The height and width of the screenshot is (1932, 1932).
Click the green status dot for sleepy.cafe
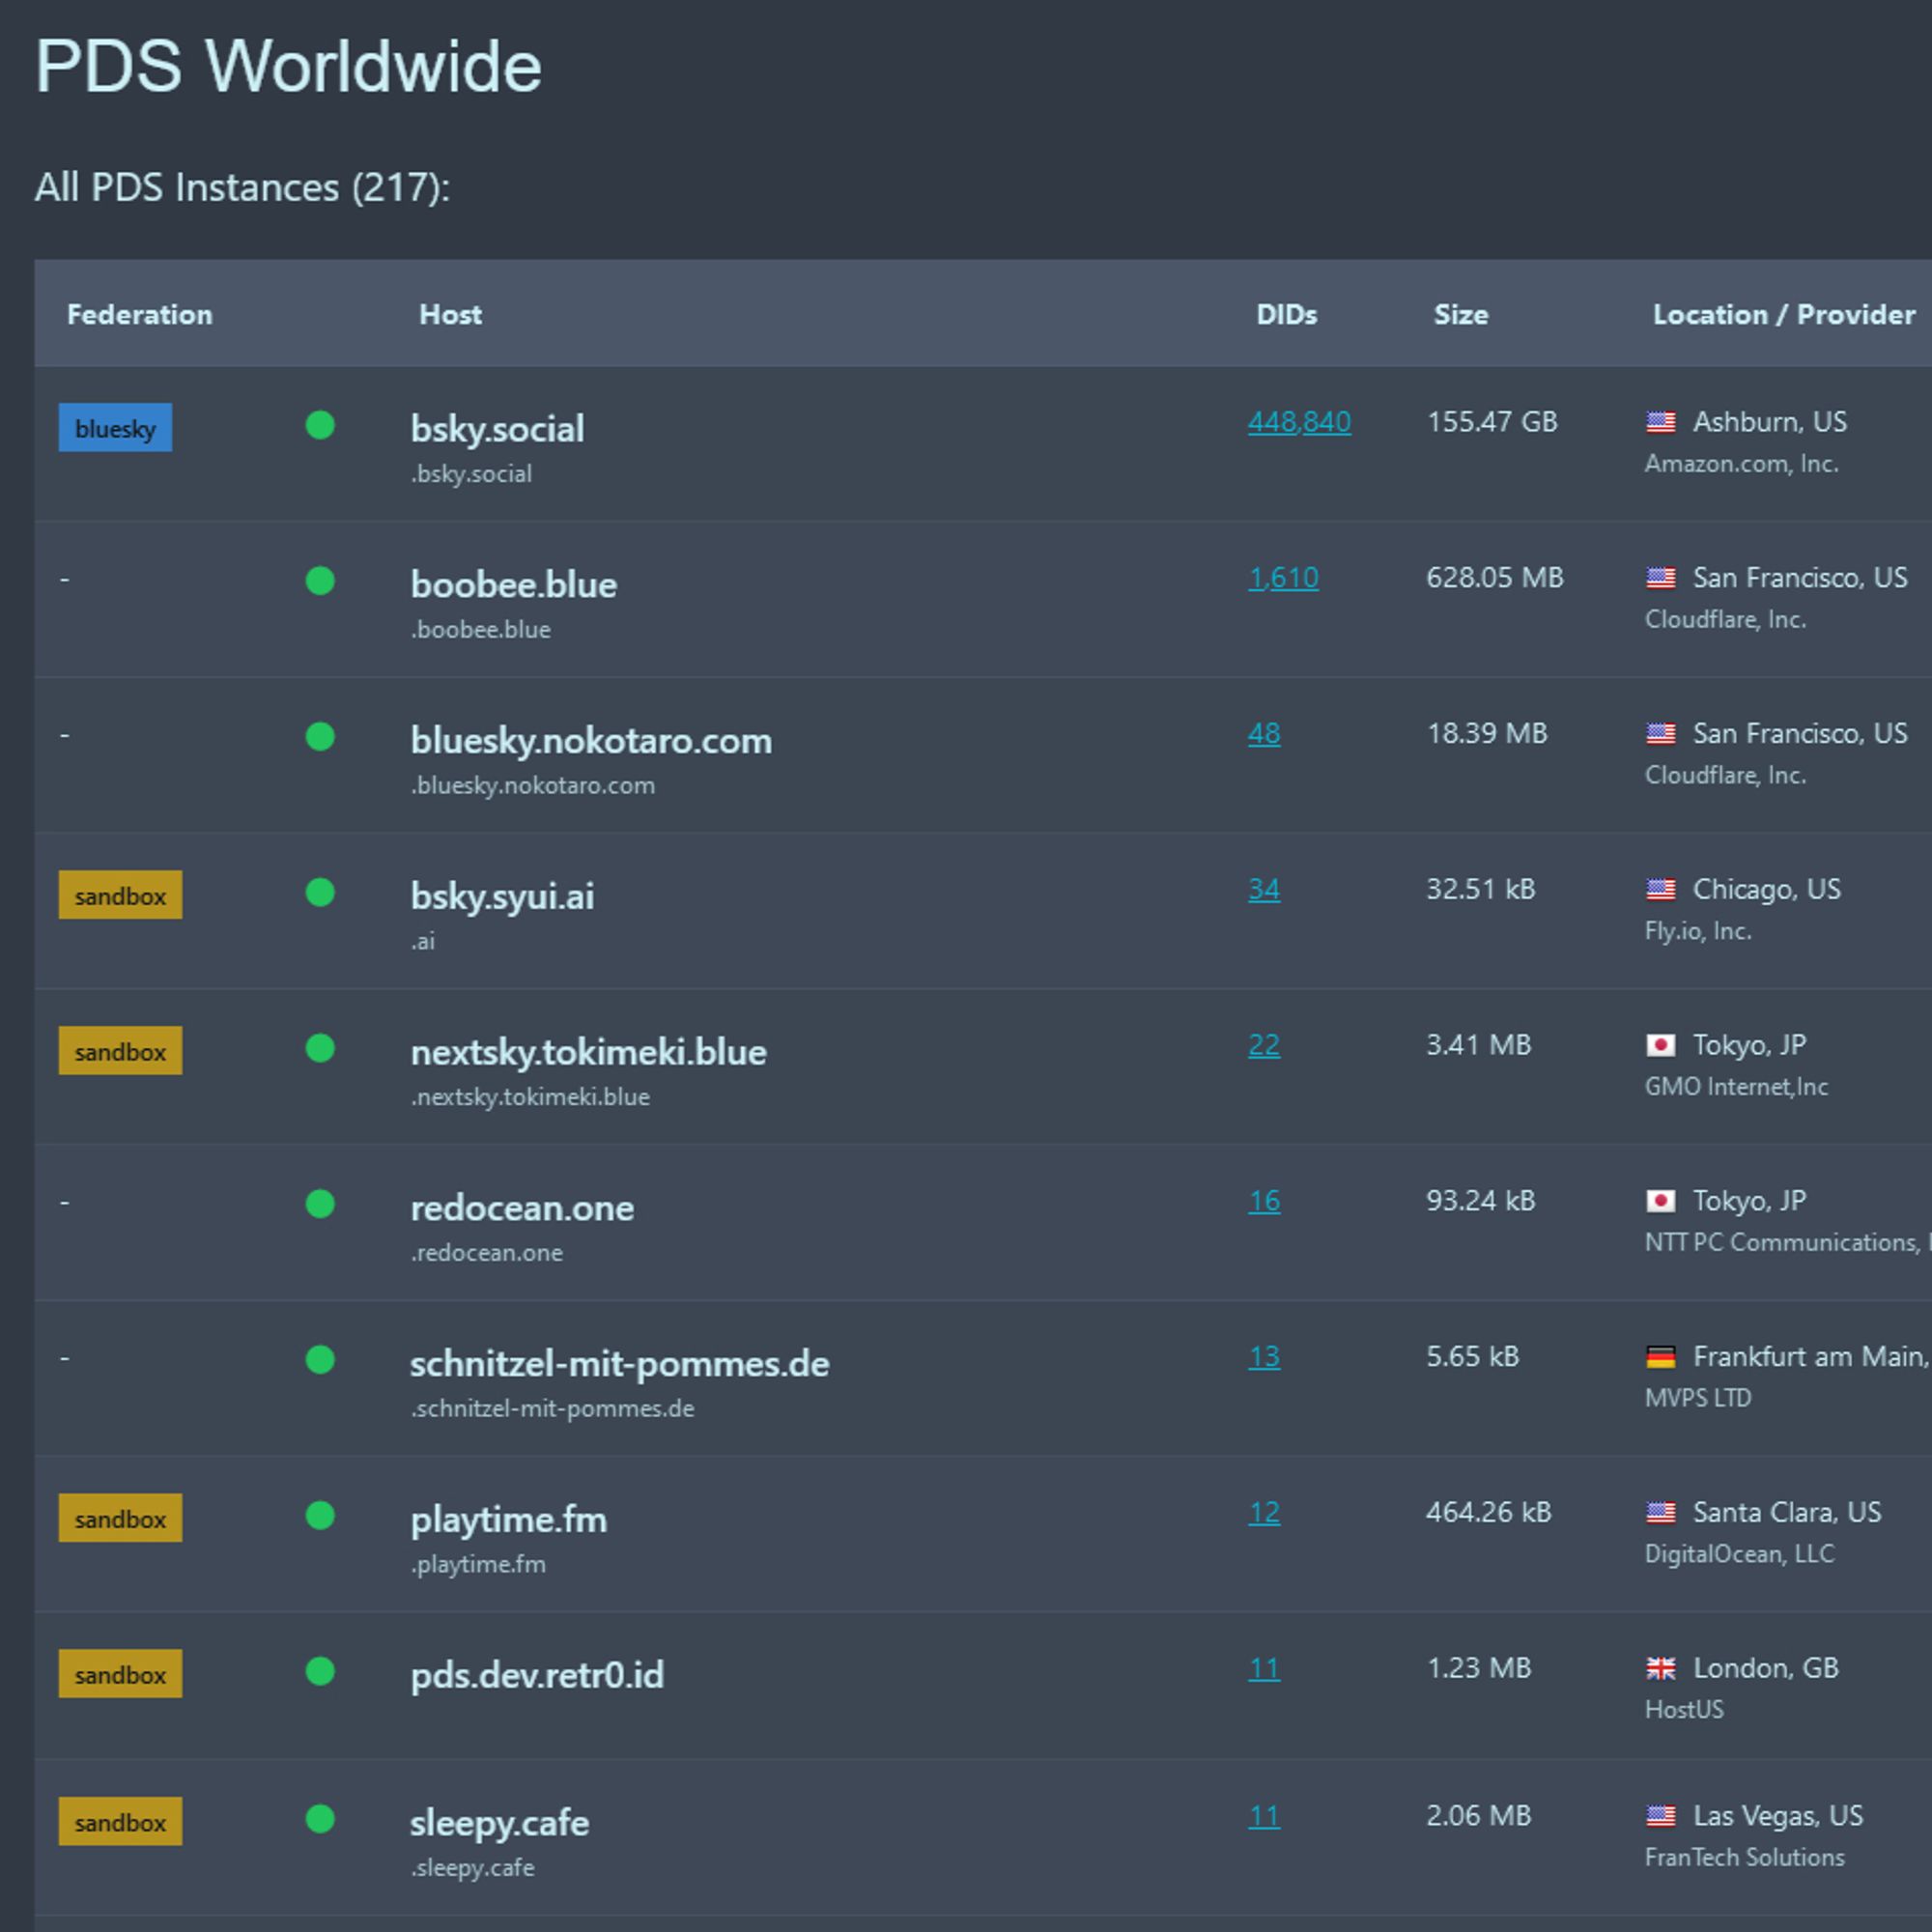pyautogui.click(x=320, y=1819)
